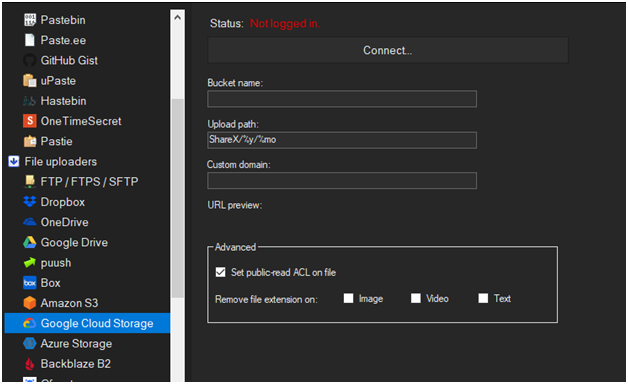Image resolution: width=628 pixels, height=384 pixels.
Task: Open the Paste.ee entry
Action: (x=63, y=40)
